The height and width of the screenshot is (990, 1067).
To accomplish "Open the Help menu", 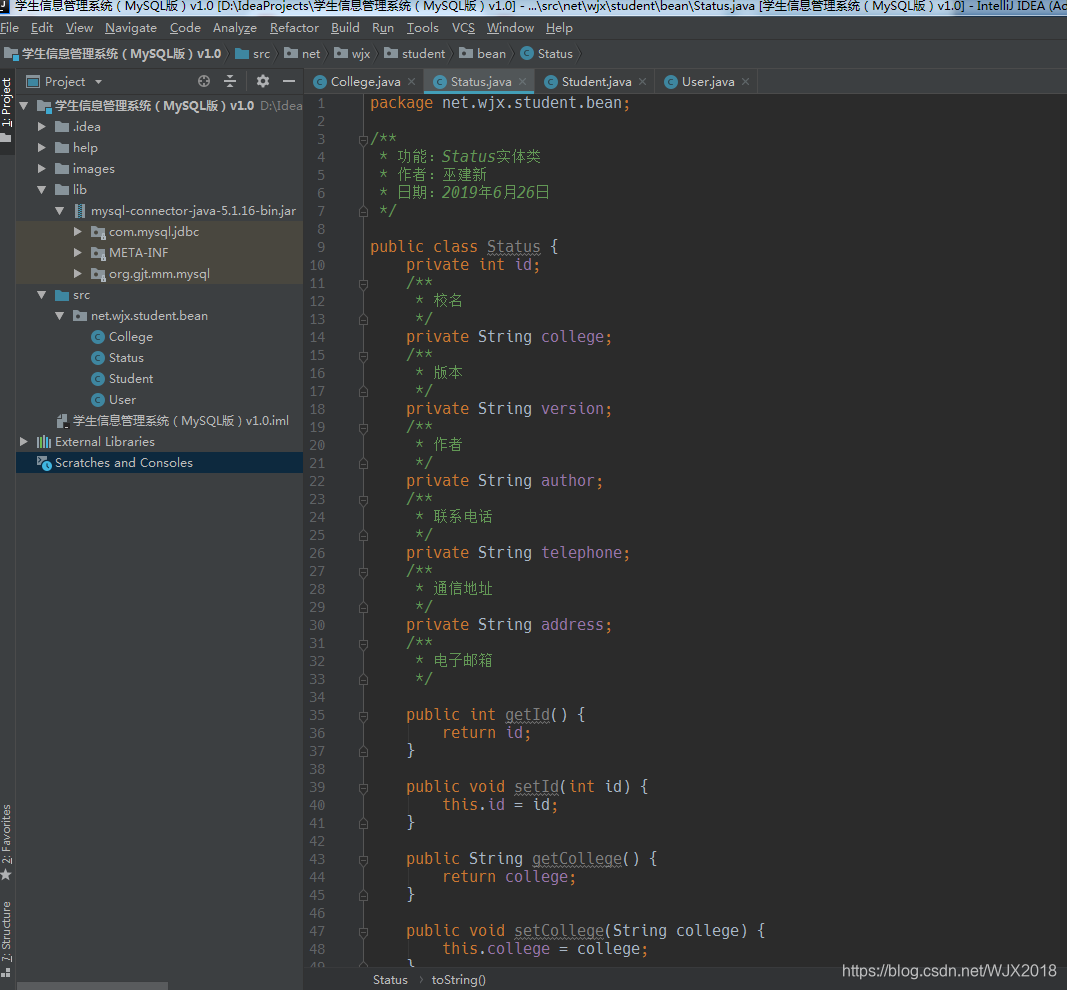I will coord(559,28).
